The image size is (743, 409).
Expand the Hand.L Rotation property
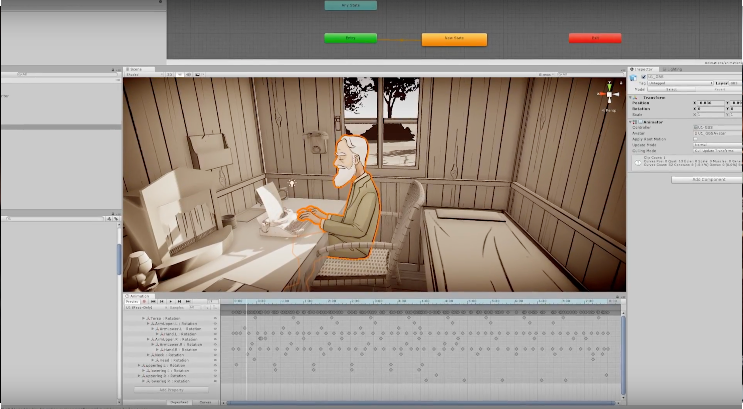[x=157, y=334]
